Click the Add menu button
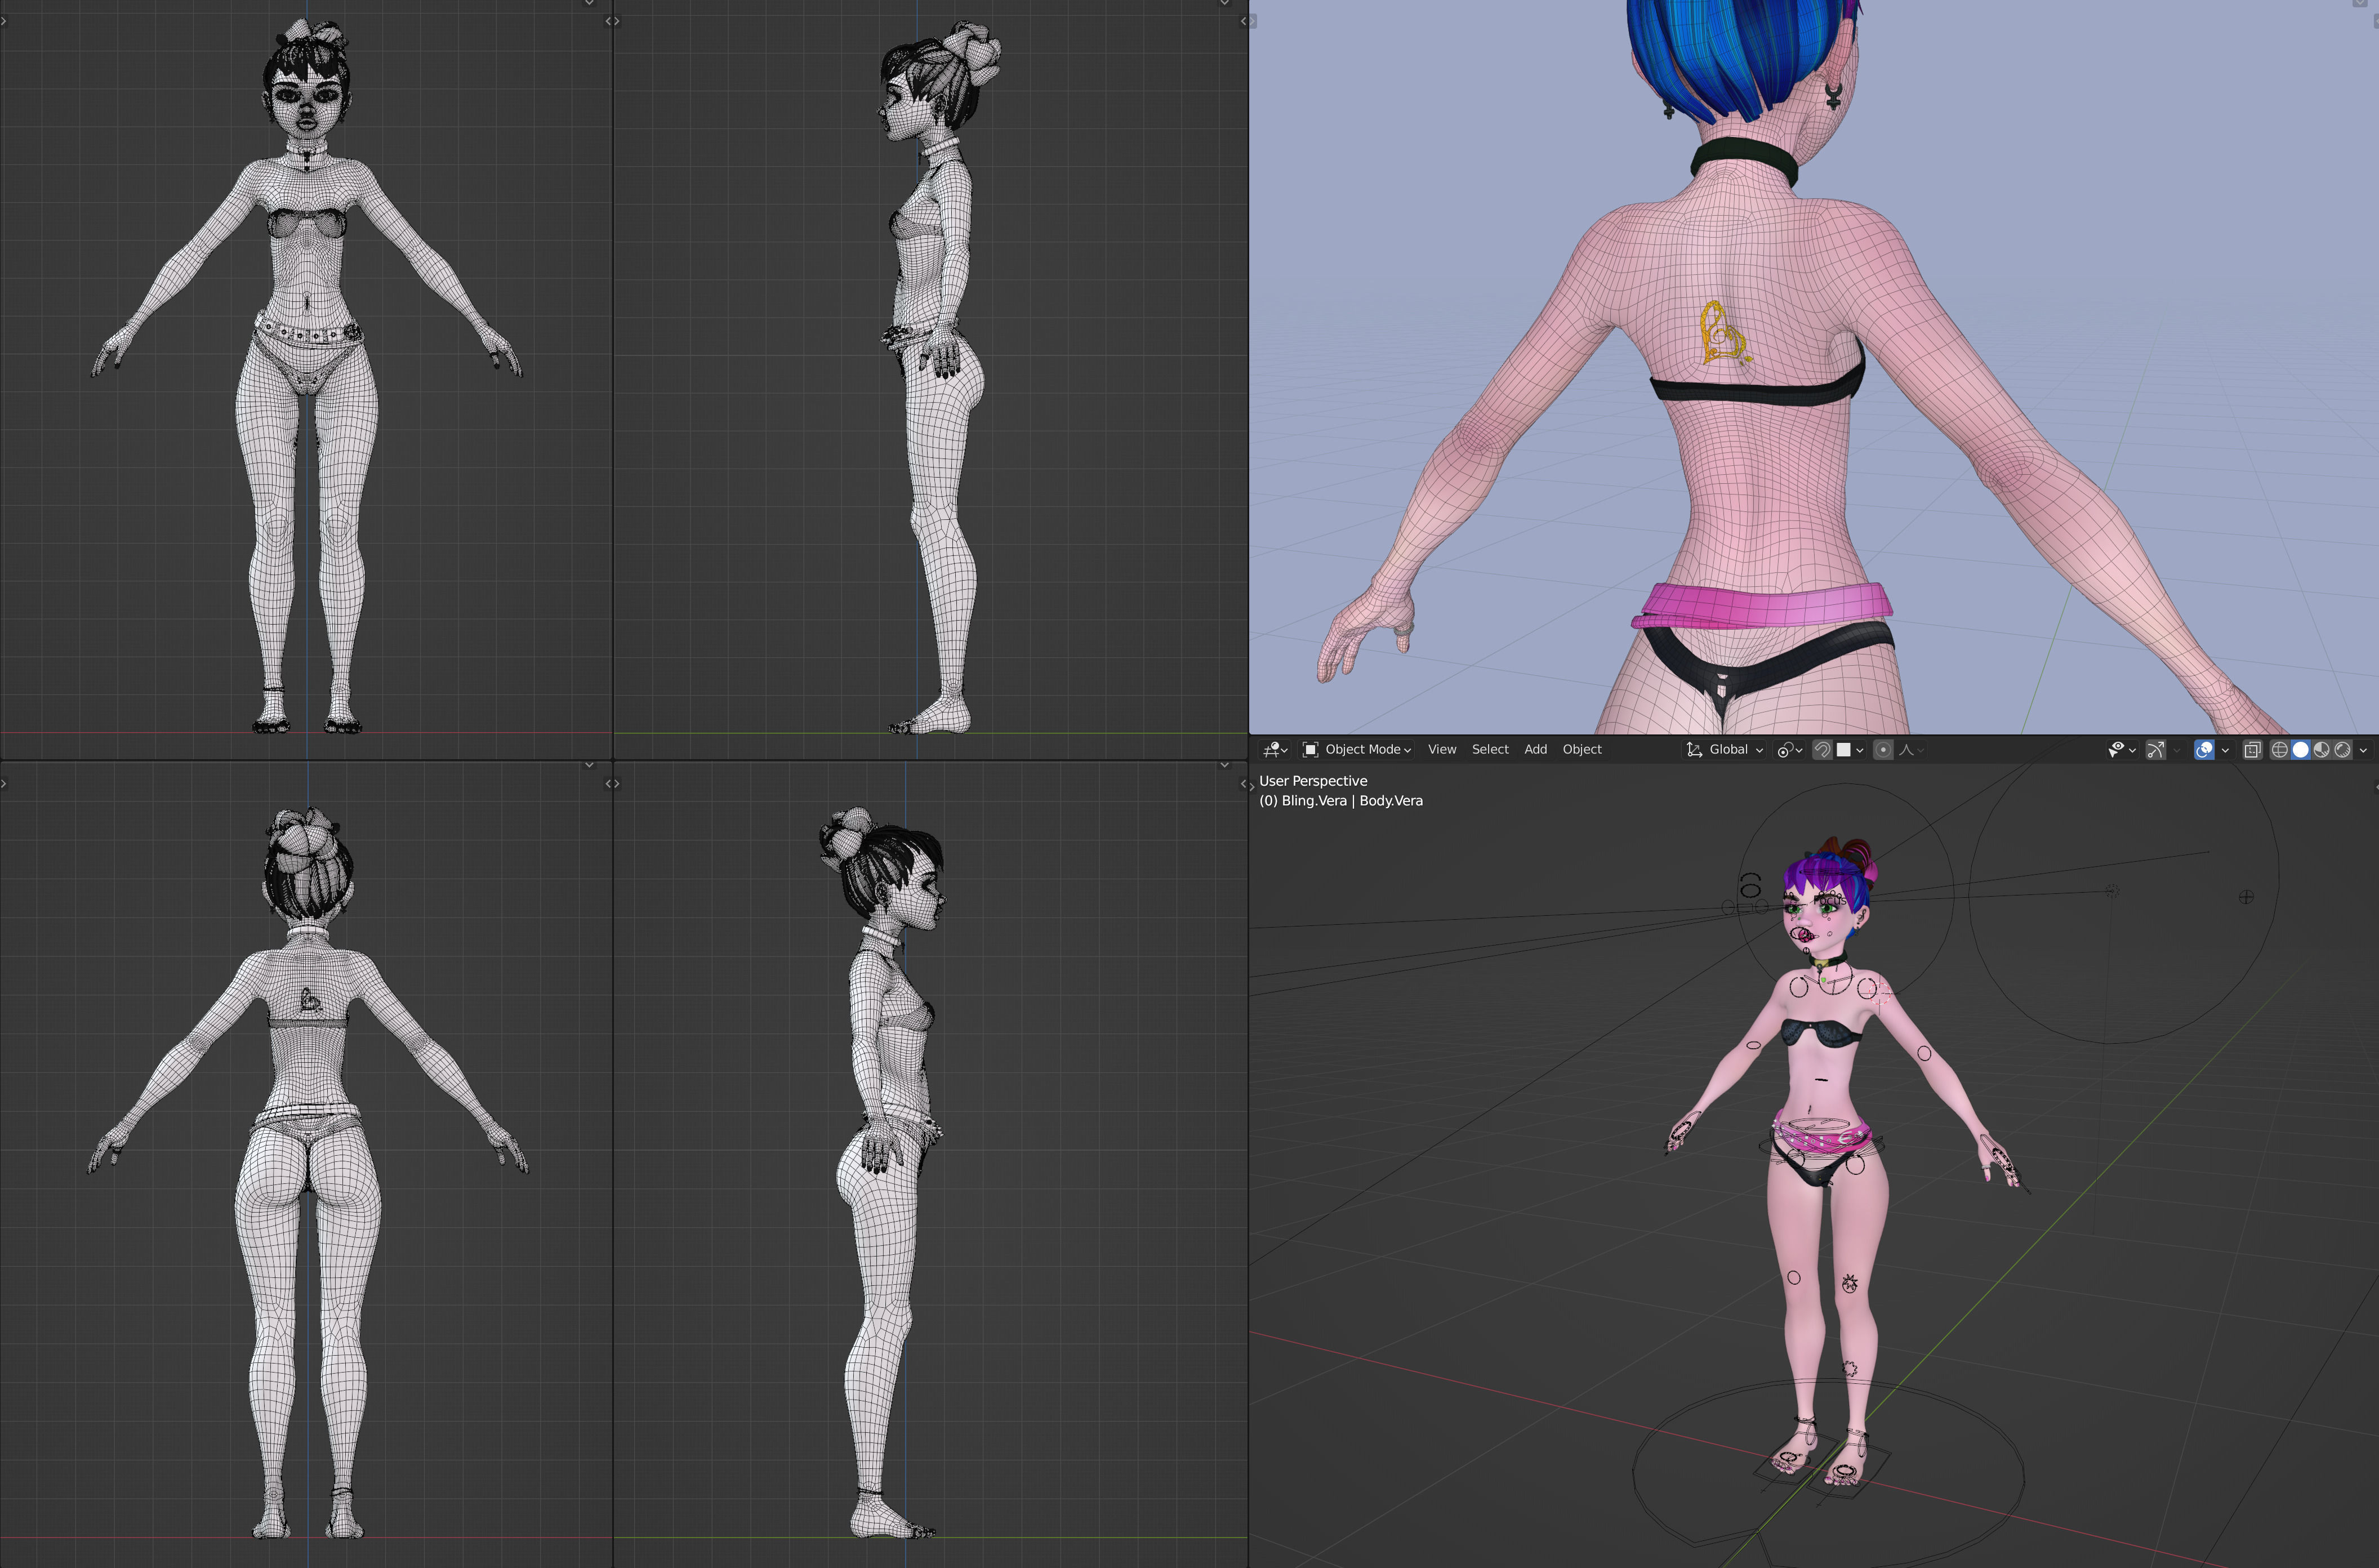The height and width of the screenshot is (1568, 2379). coord(1535,750)
